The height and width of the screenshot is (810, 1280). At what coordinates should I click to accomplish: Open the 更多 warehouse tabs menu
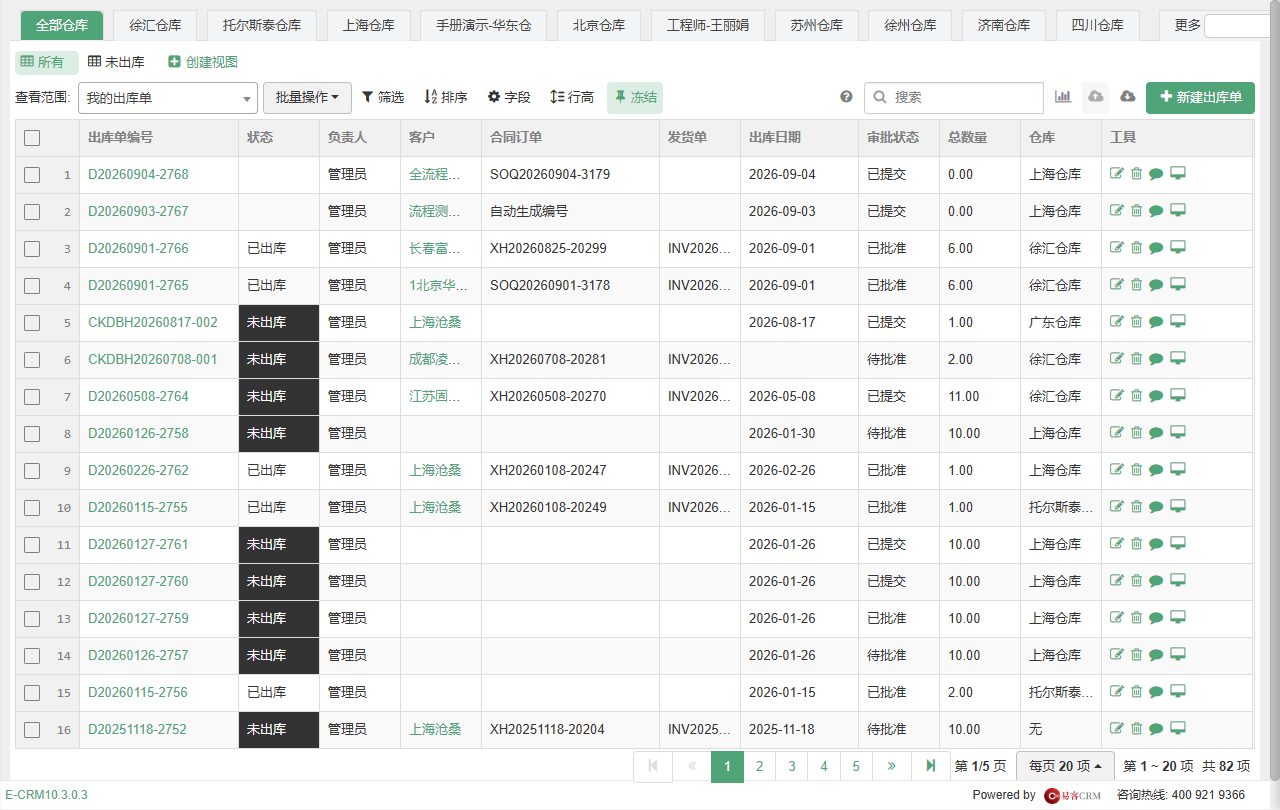pos(1188,25)
